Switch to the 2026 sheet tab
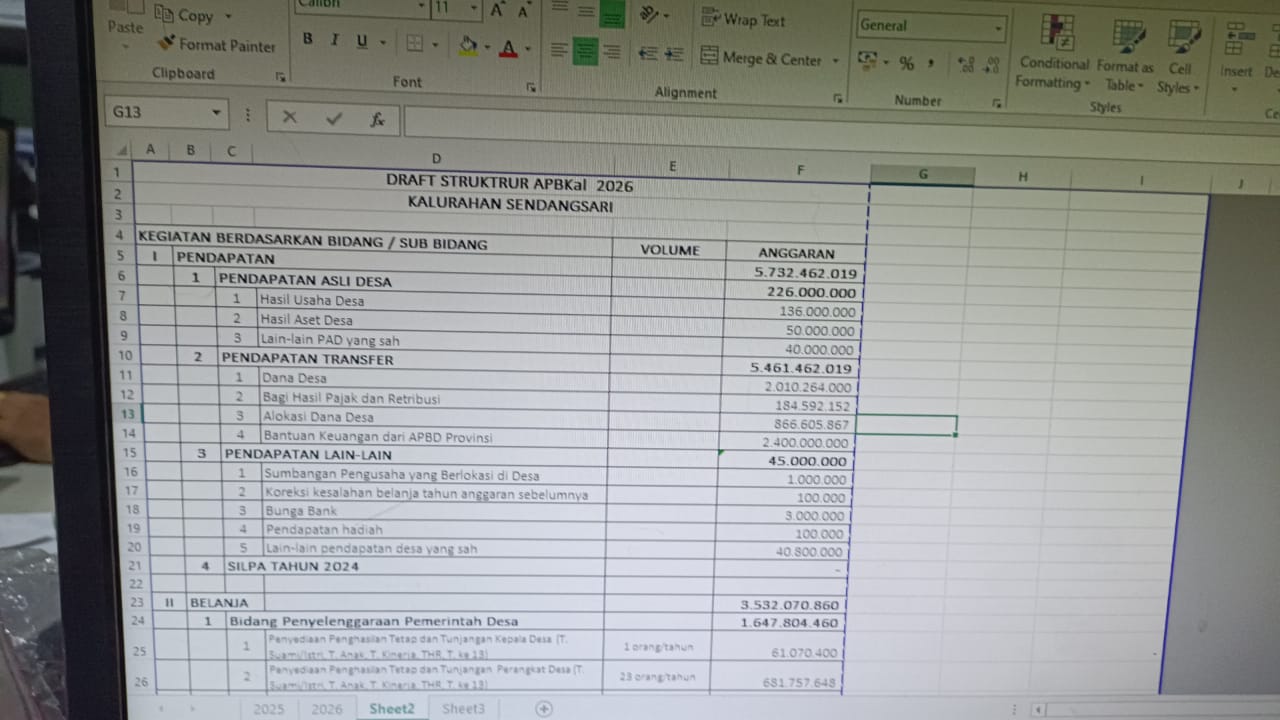The height and width of the screenshot is (720, 1280). pyautogui.click(x=327, y=709)
